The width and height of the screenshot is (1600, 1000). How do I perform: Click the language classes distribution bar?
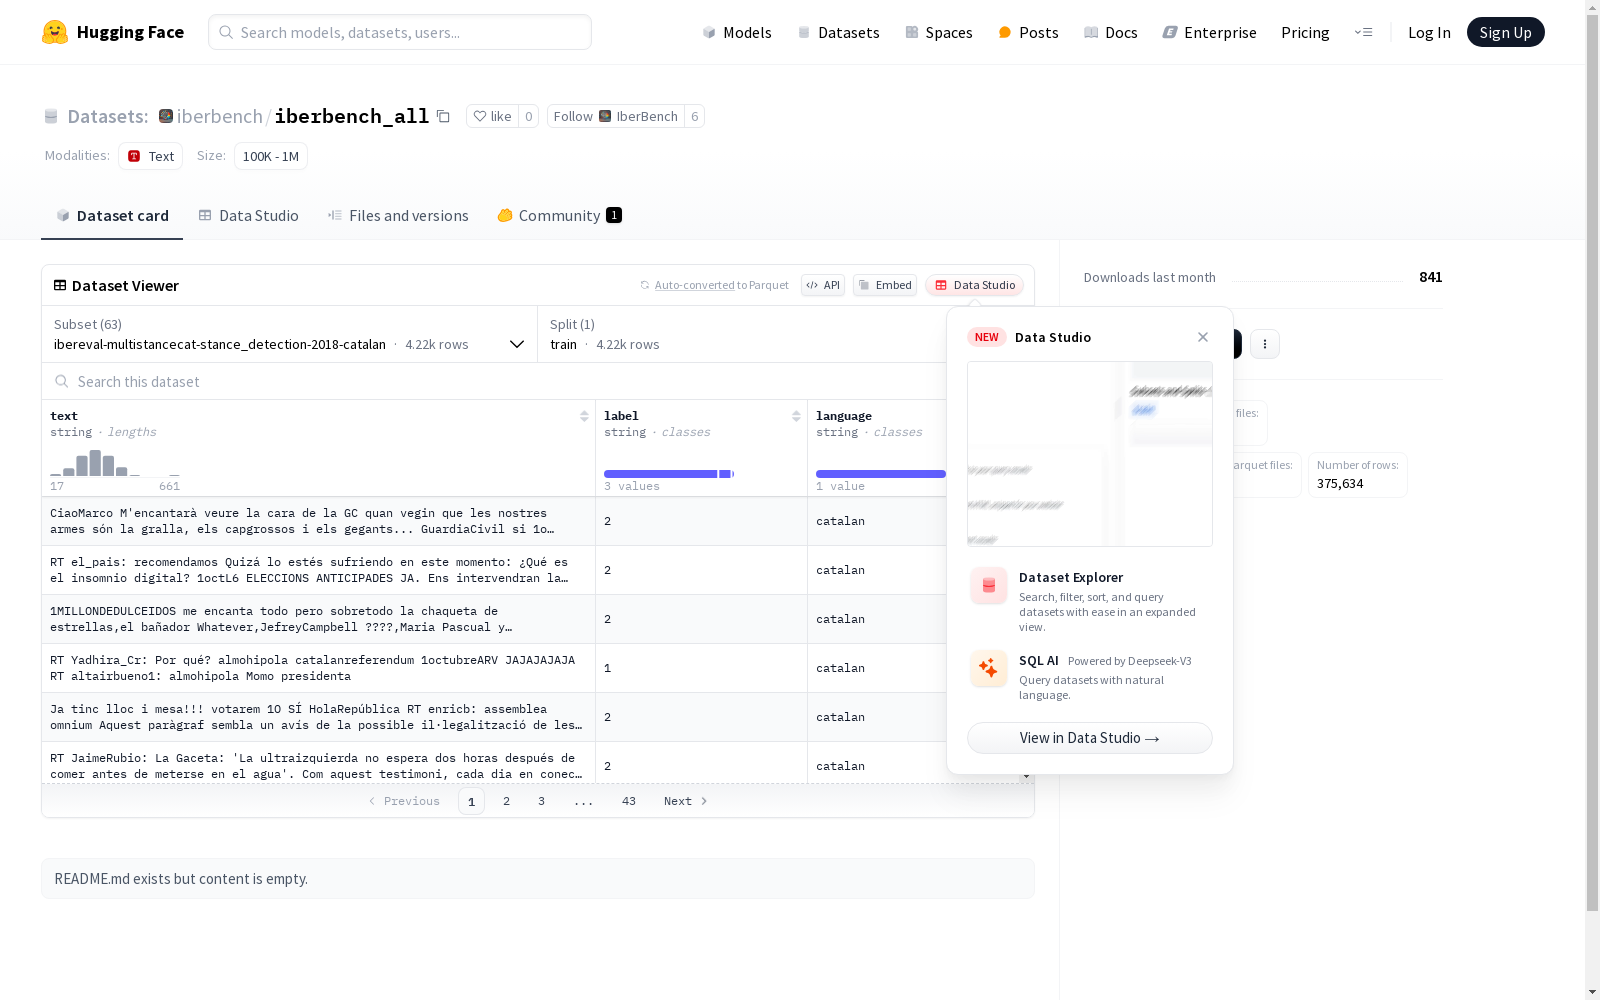[881, 474]
